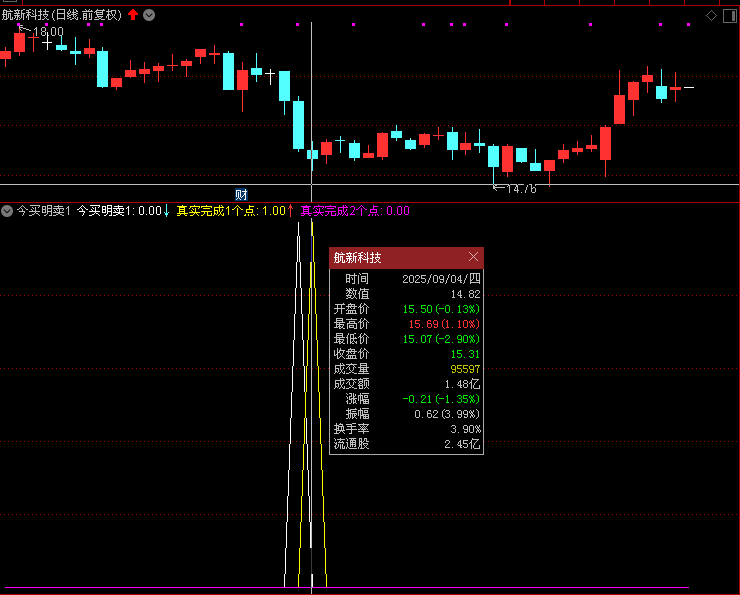Click the red up arrow beside the stock title
This screenshot has width=740, height=595.
coord(133,15)
